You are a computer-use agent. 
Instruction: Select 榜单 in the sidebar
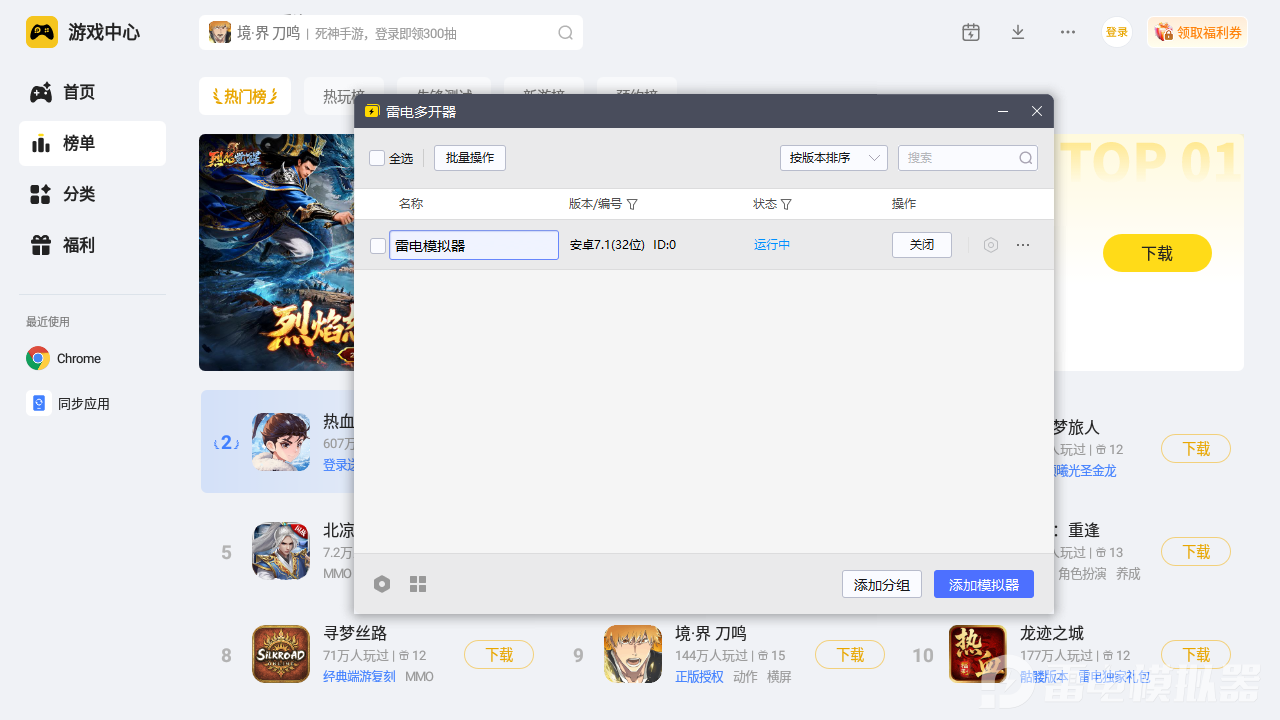[92, 143]
